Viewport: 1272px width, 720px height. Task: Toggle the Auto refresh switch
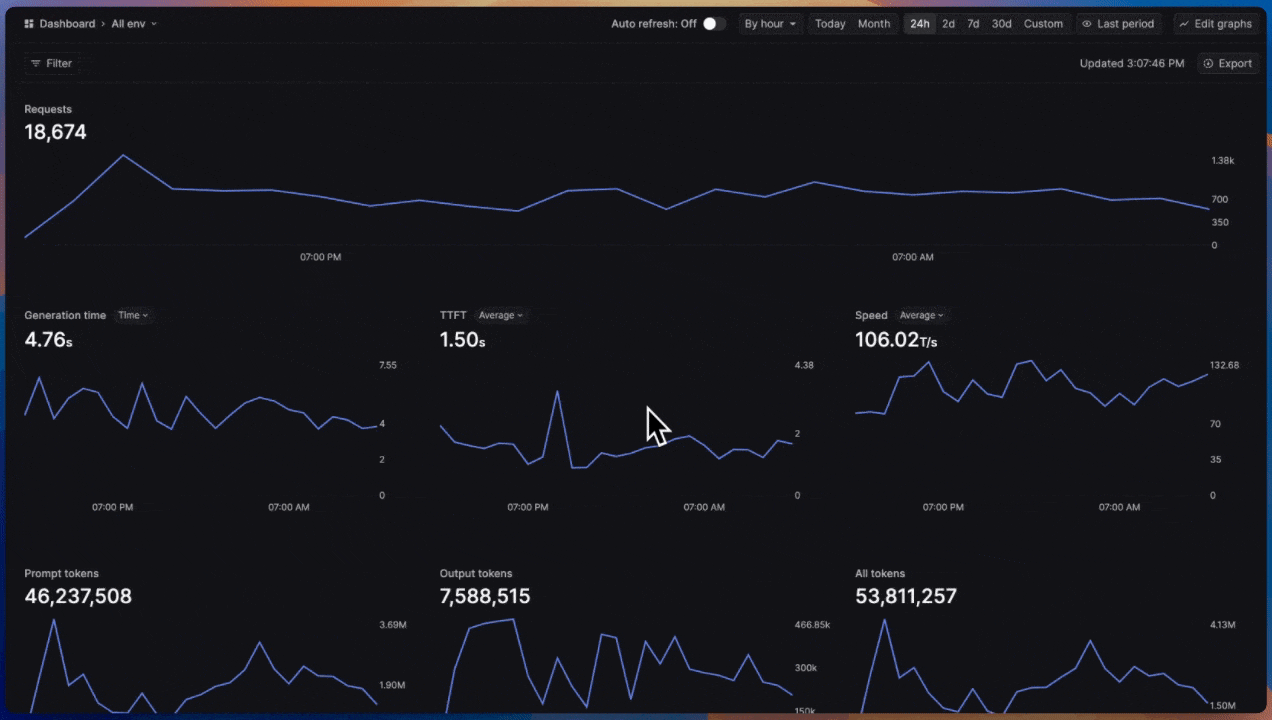tap(714, 24)
